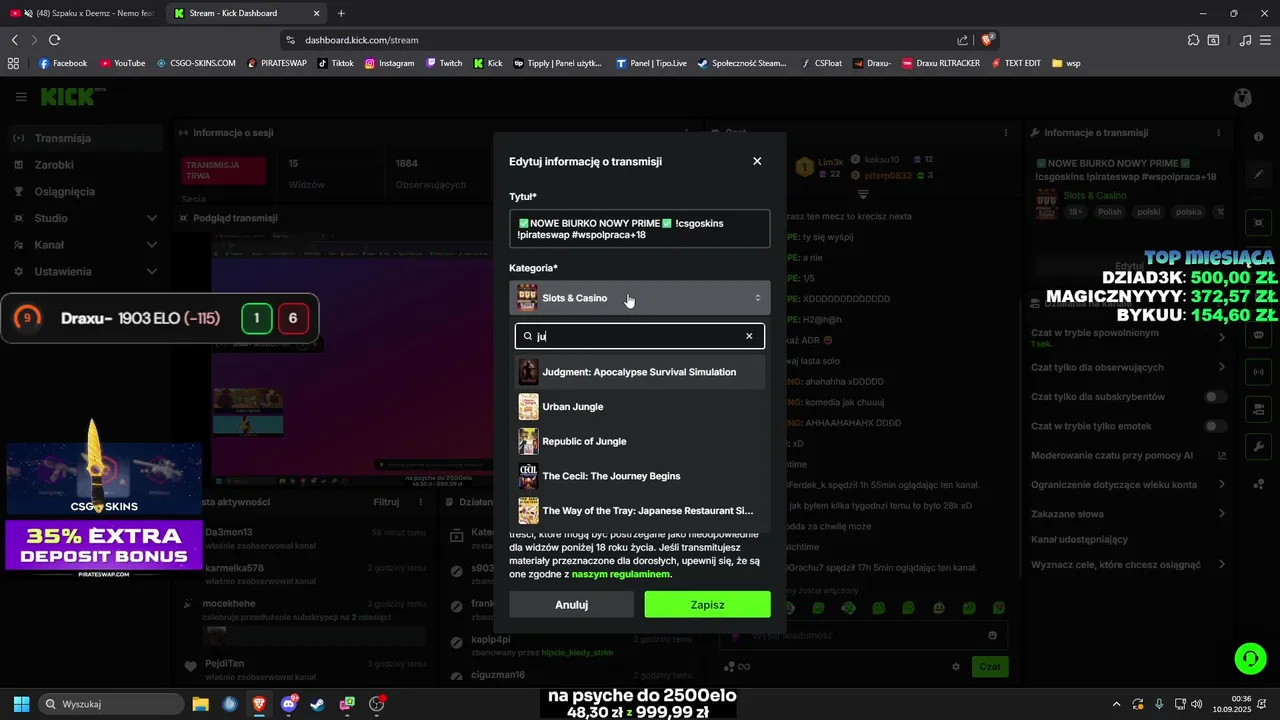Open the wsp bookmarks folder
The height and width of the screenshot is (720, 1280).
[1066, 63]
